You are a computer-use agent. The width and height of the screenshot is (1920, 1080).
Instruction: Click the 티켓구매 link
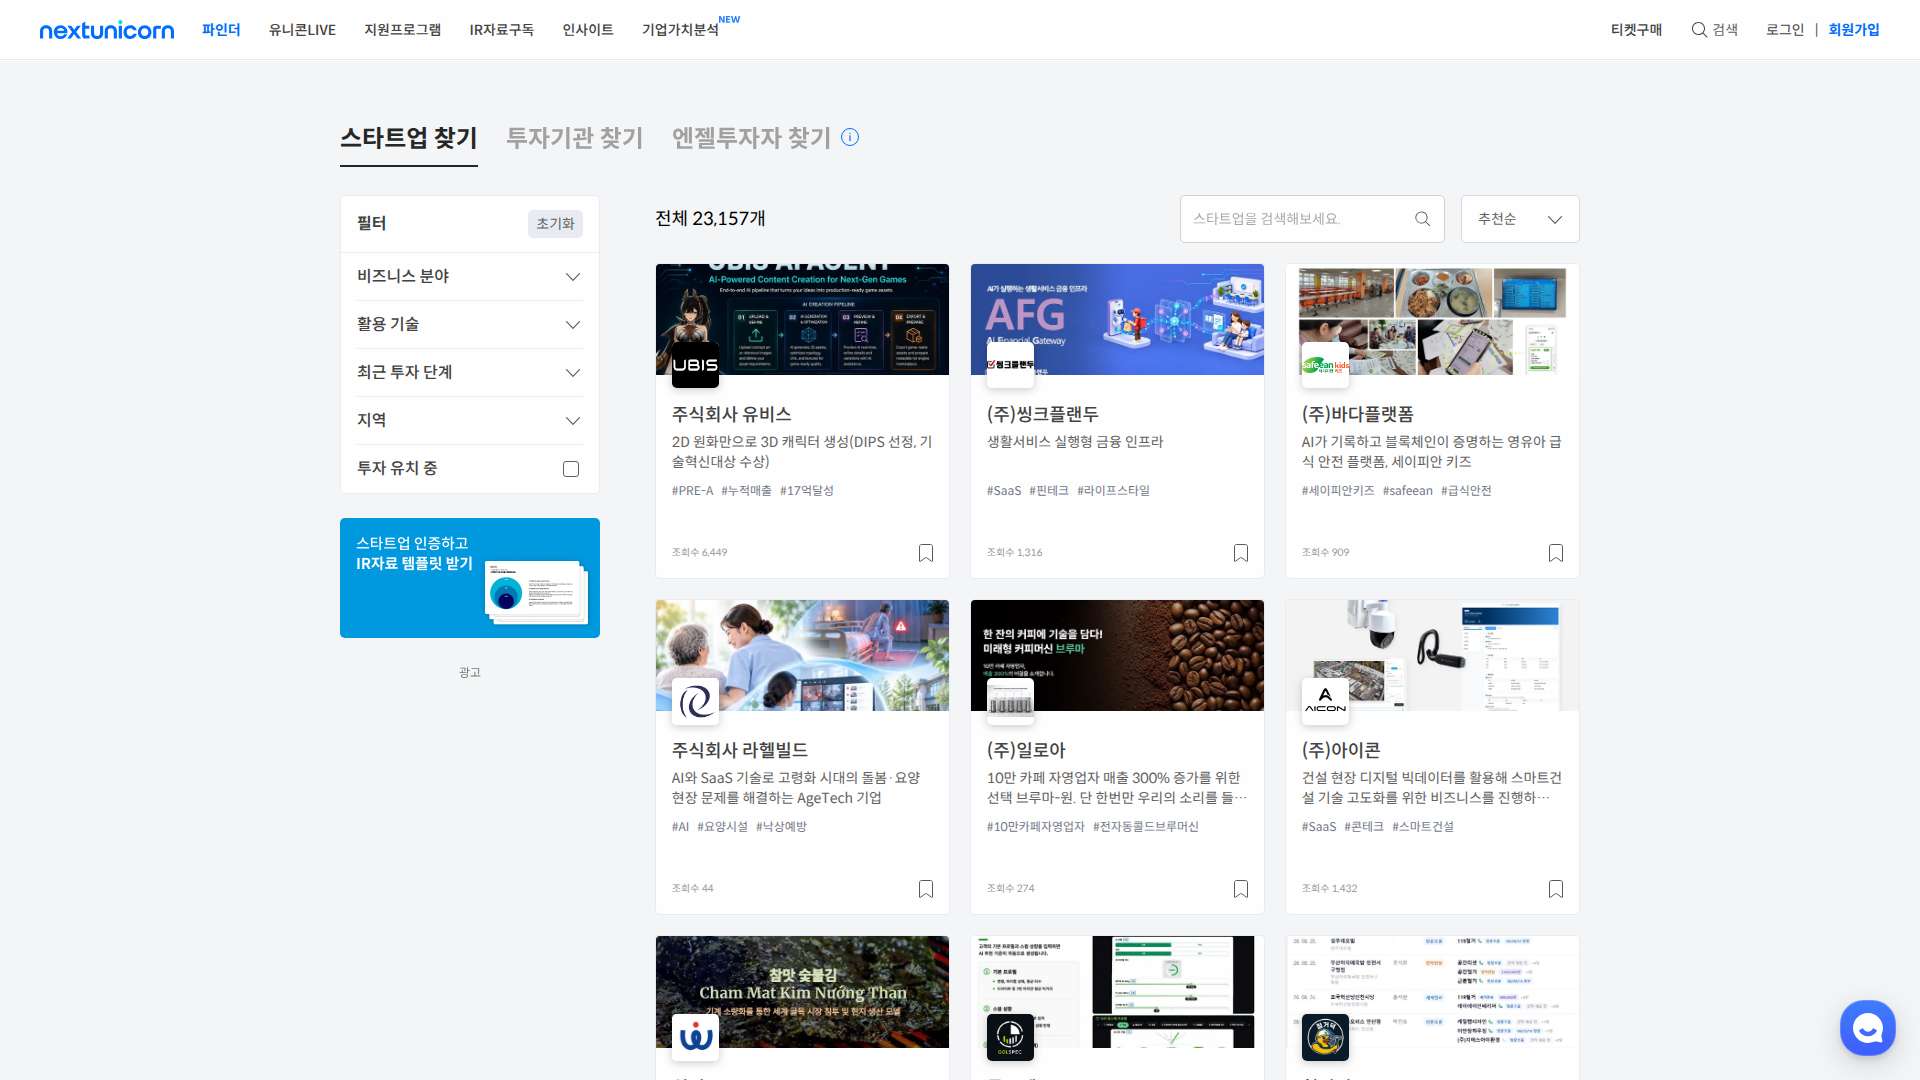pos(1636,30)
